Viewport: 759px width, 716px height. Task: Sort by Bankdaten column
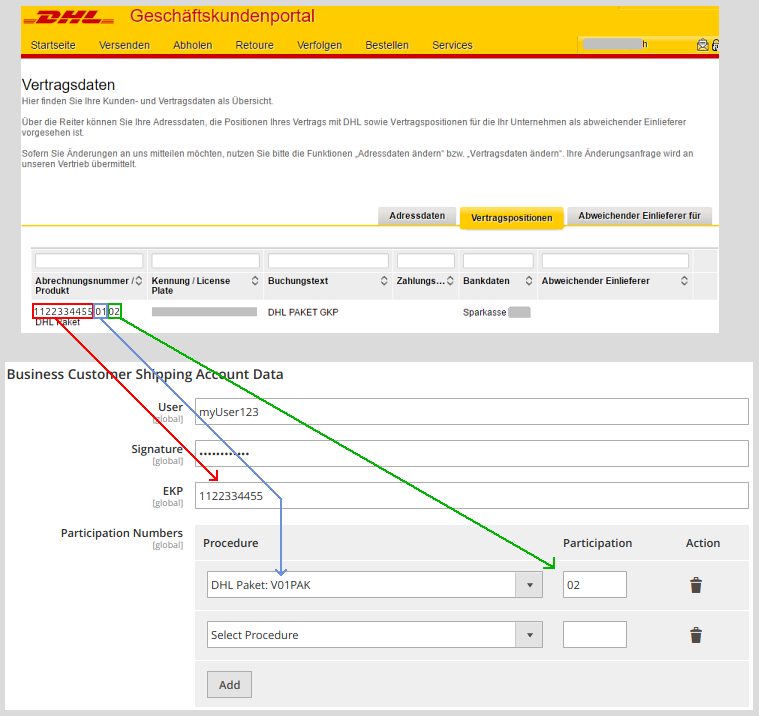[x=529, y=281]
